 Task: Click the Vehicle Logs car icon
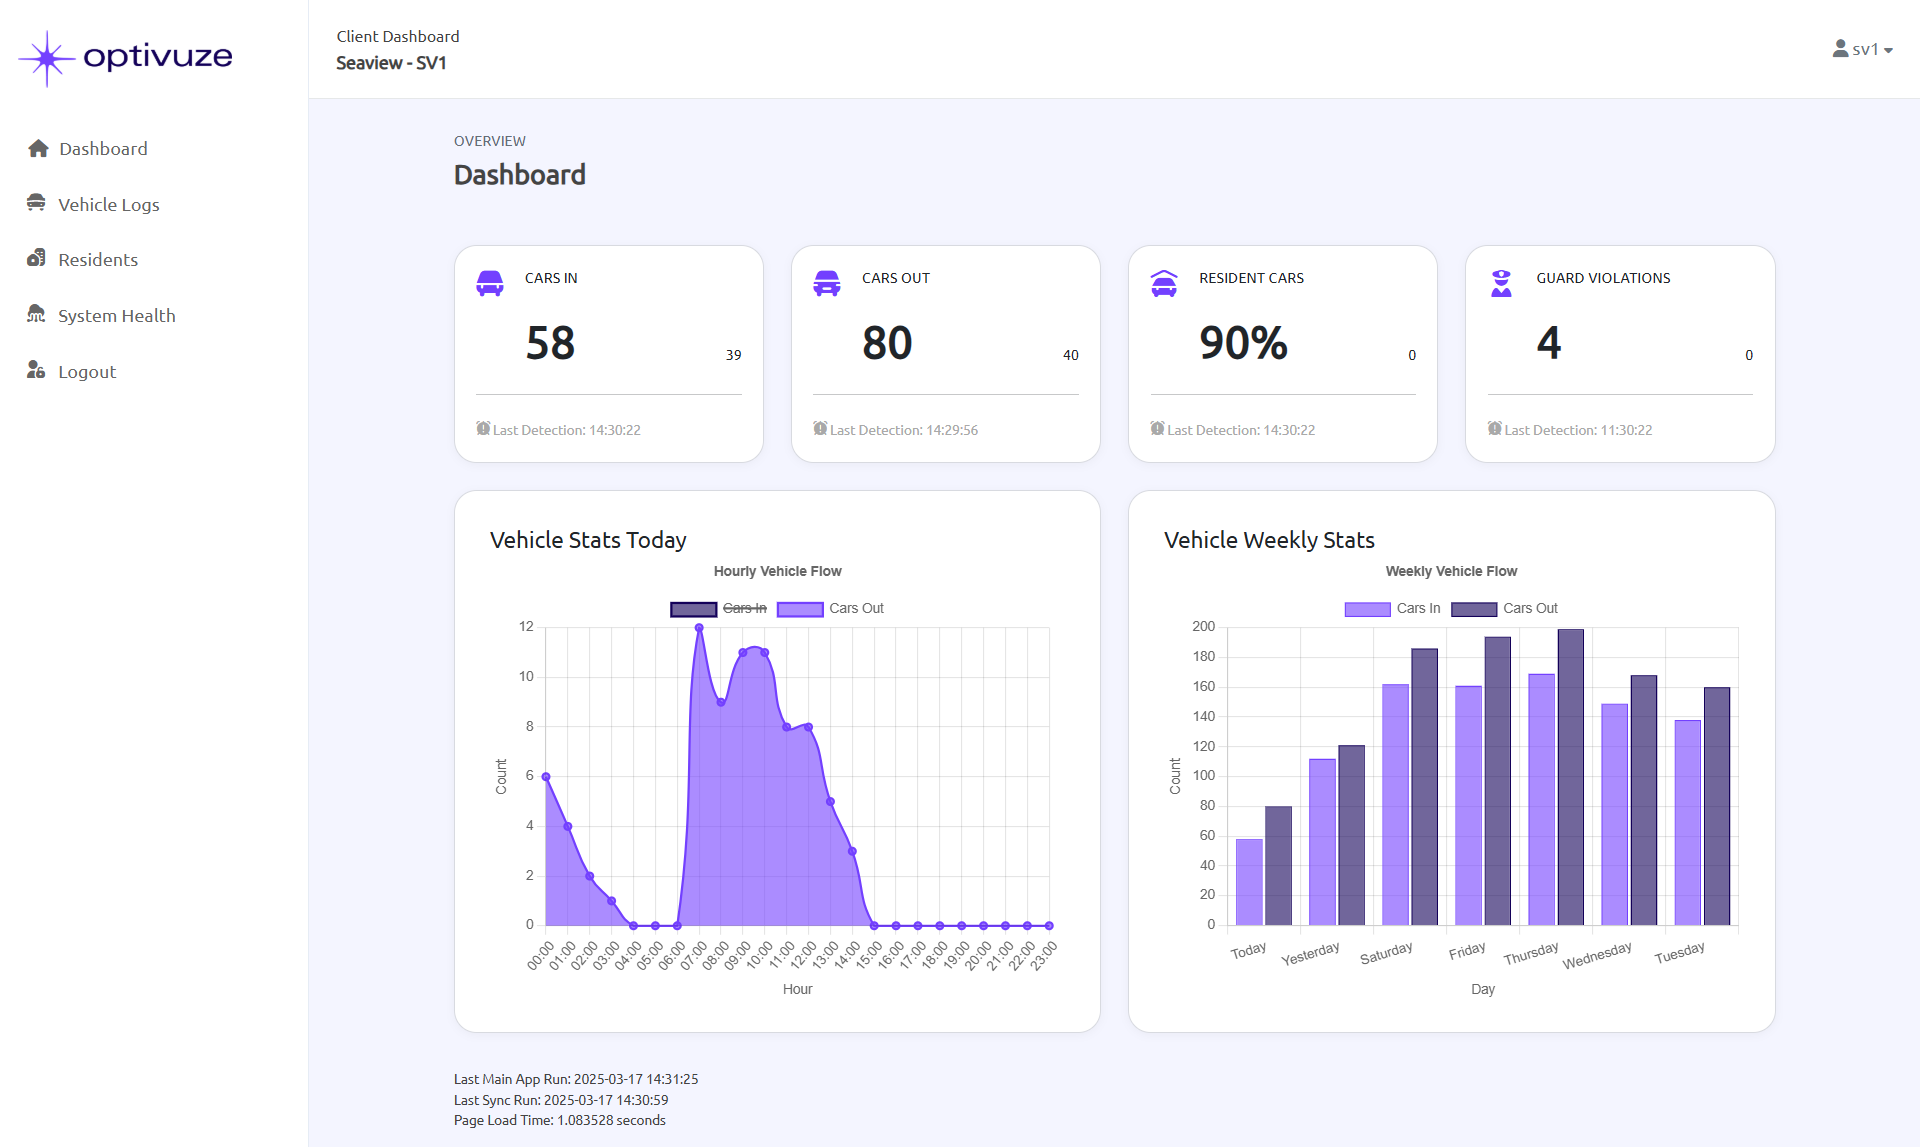(x=36, y=203)
